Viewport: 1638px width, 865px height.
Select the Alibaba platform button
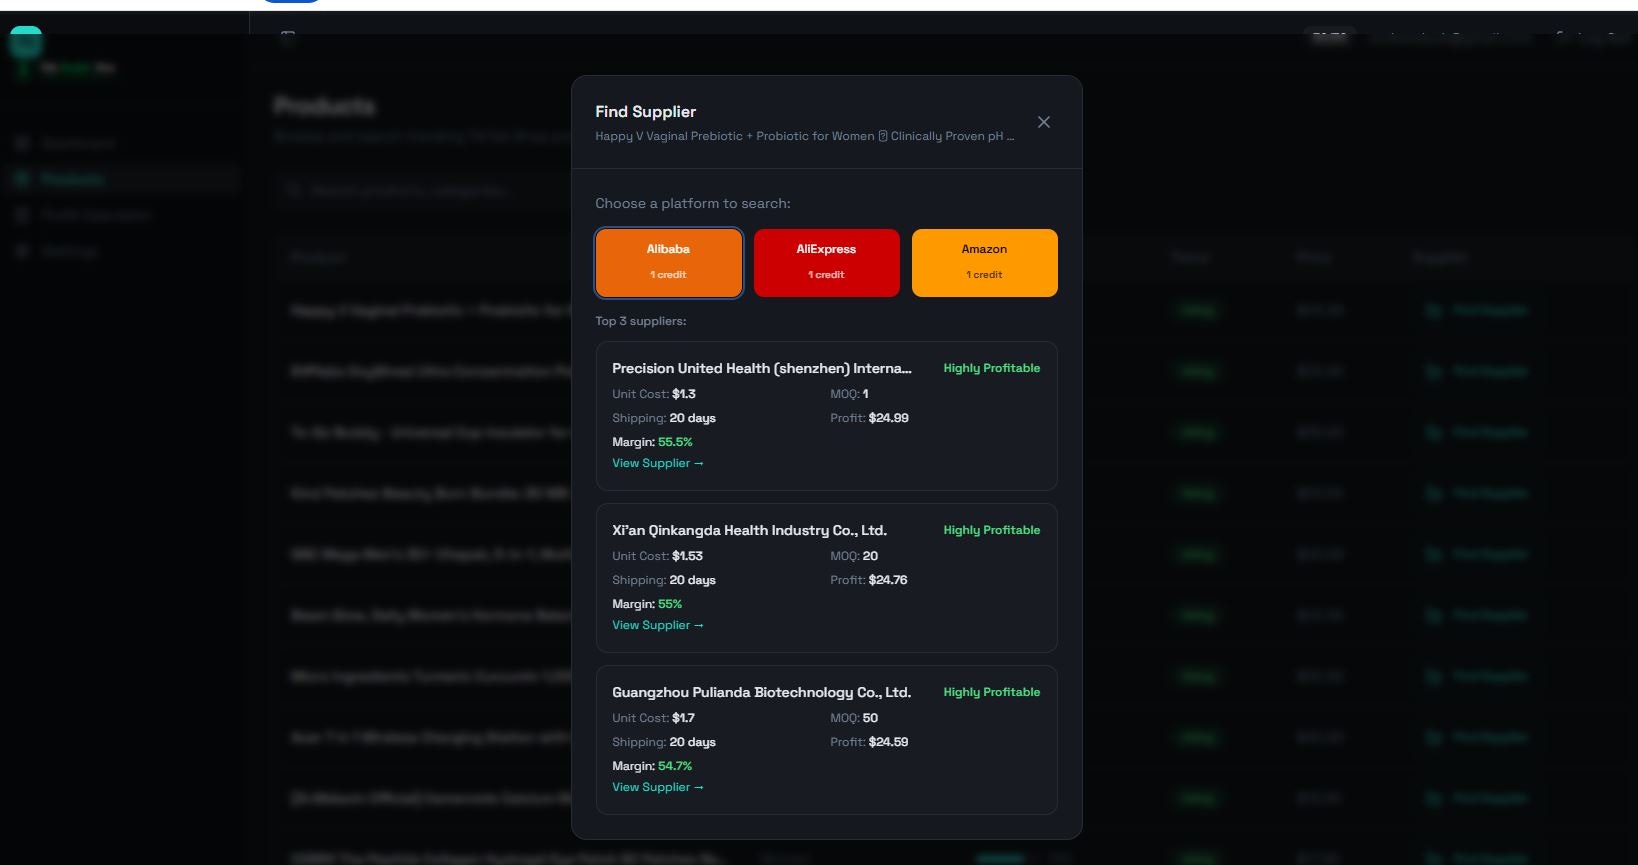tap(669, 263)
